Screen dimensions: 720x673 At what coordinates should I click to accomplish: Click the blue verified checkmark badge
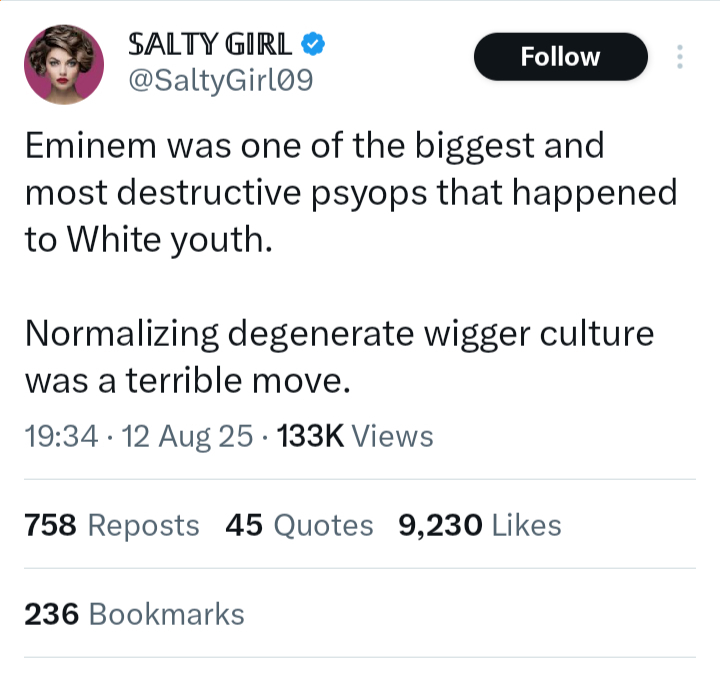coord(314,44)
